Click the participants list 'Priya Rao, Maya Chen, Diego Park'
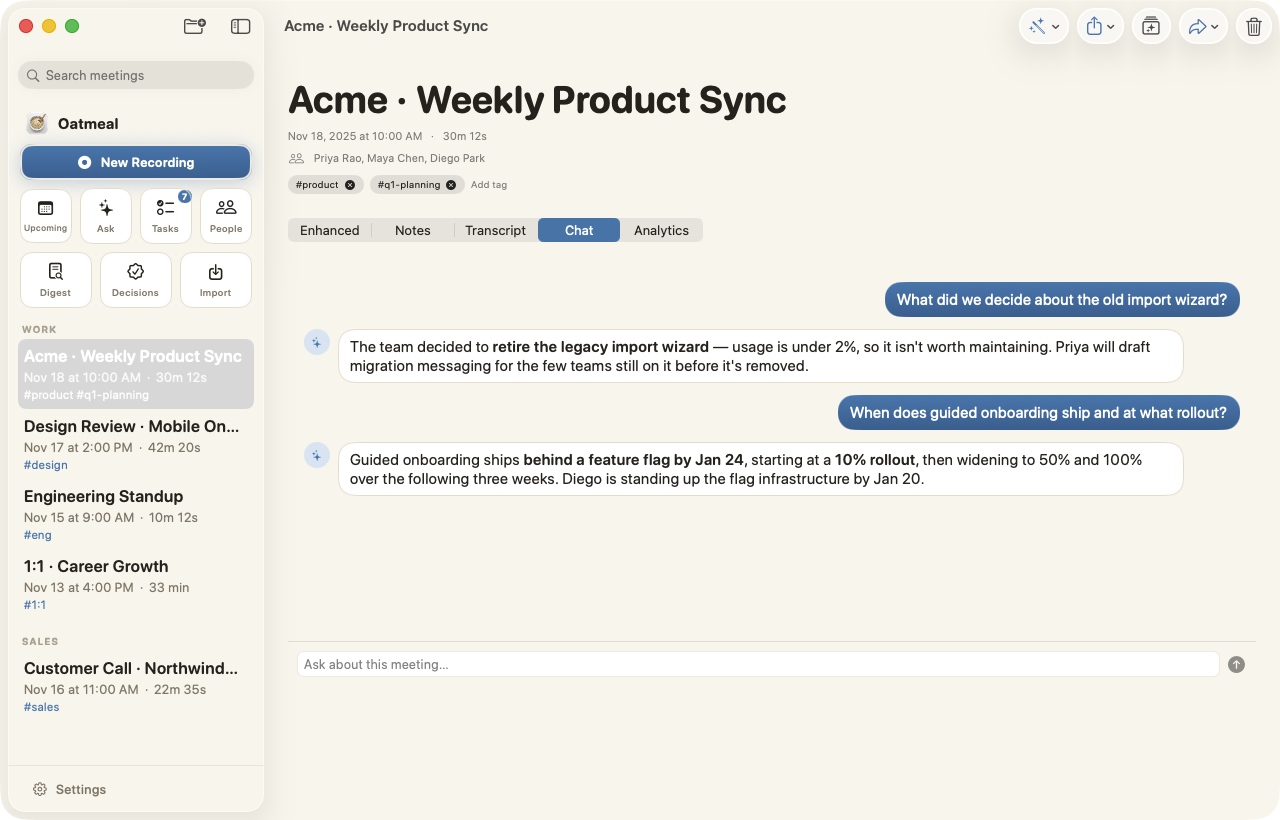 point(399,158)
